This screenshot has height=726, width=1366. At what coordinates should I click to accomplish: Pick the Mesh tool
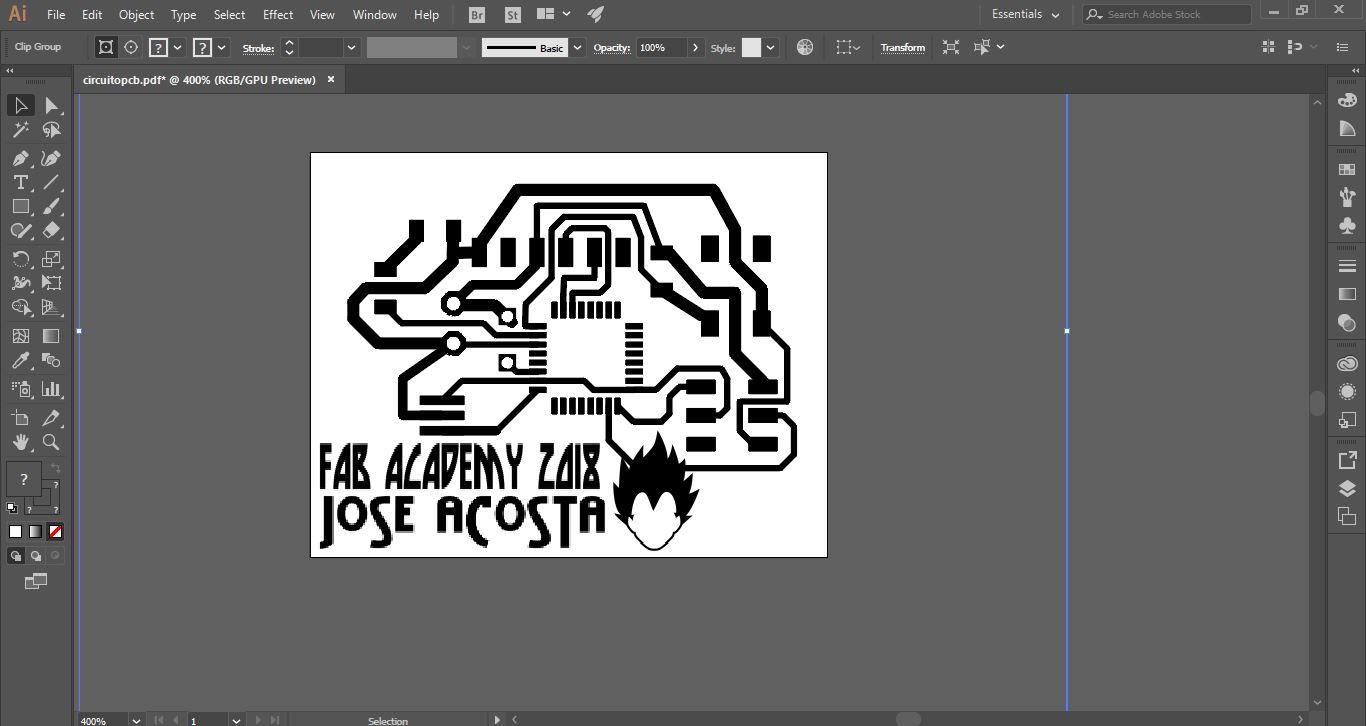coord(20,336)
